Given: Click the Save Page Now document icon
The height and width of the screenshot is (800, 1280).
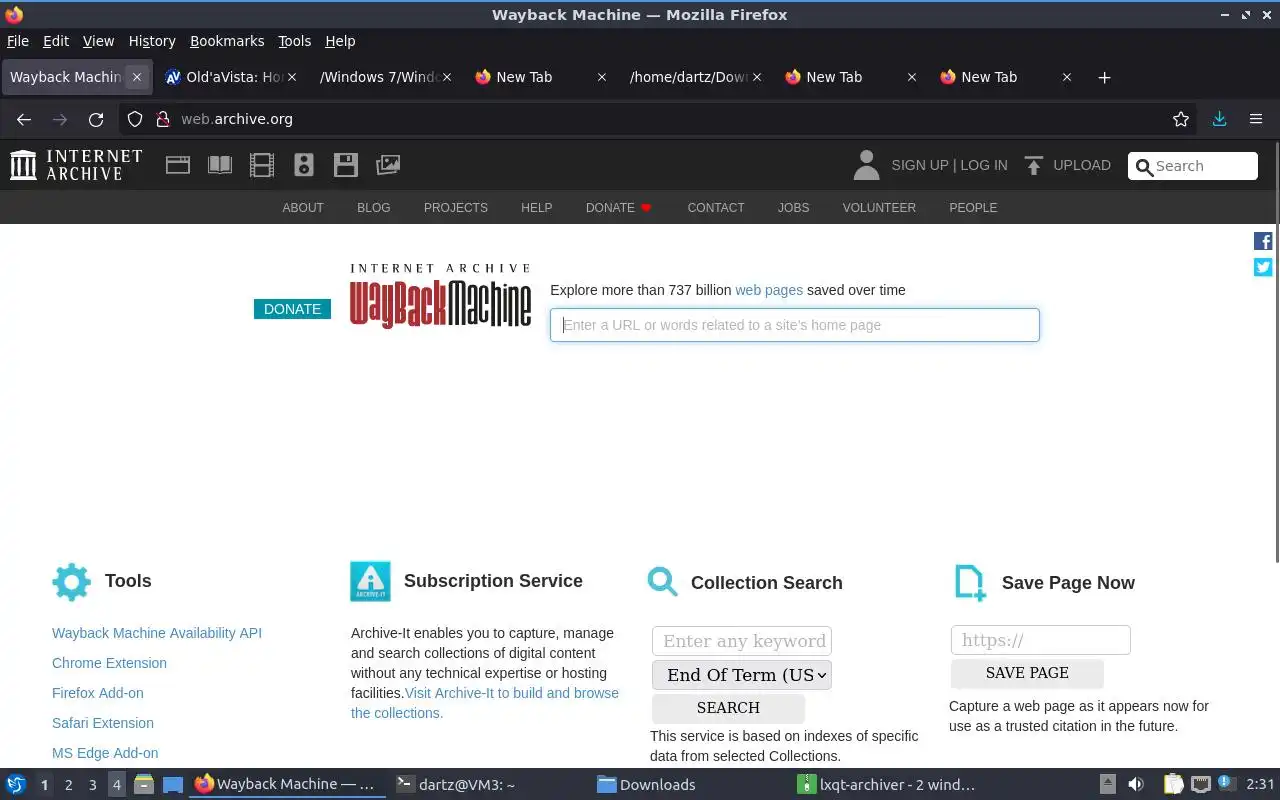Looking at the screenshot, I should [x=970, y=583].
